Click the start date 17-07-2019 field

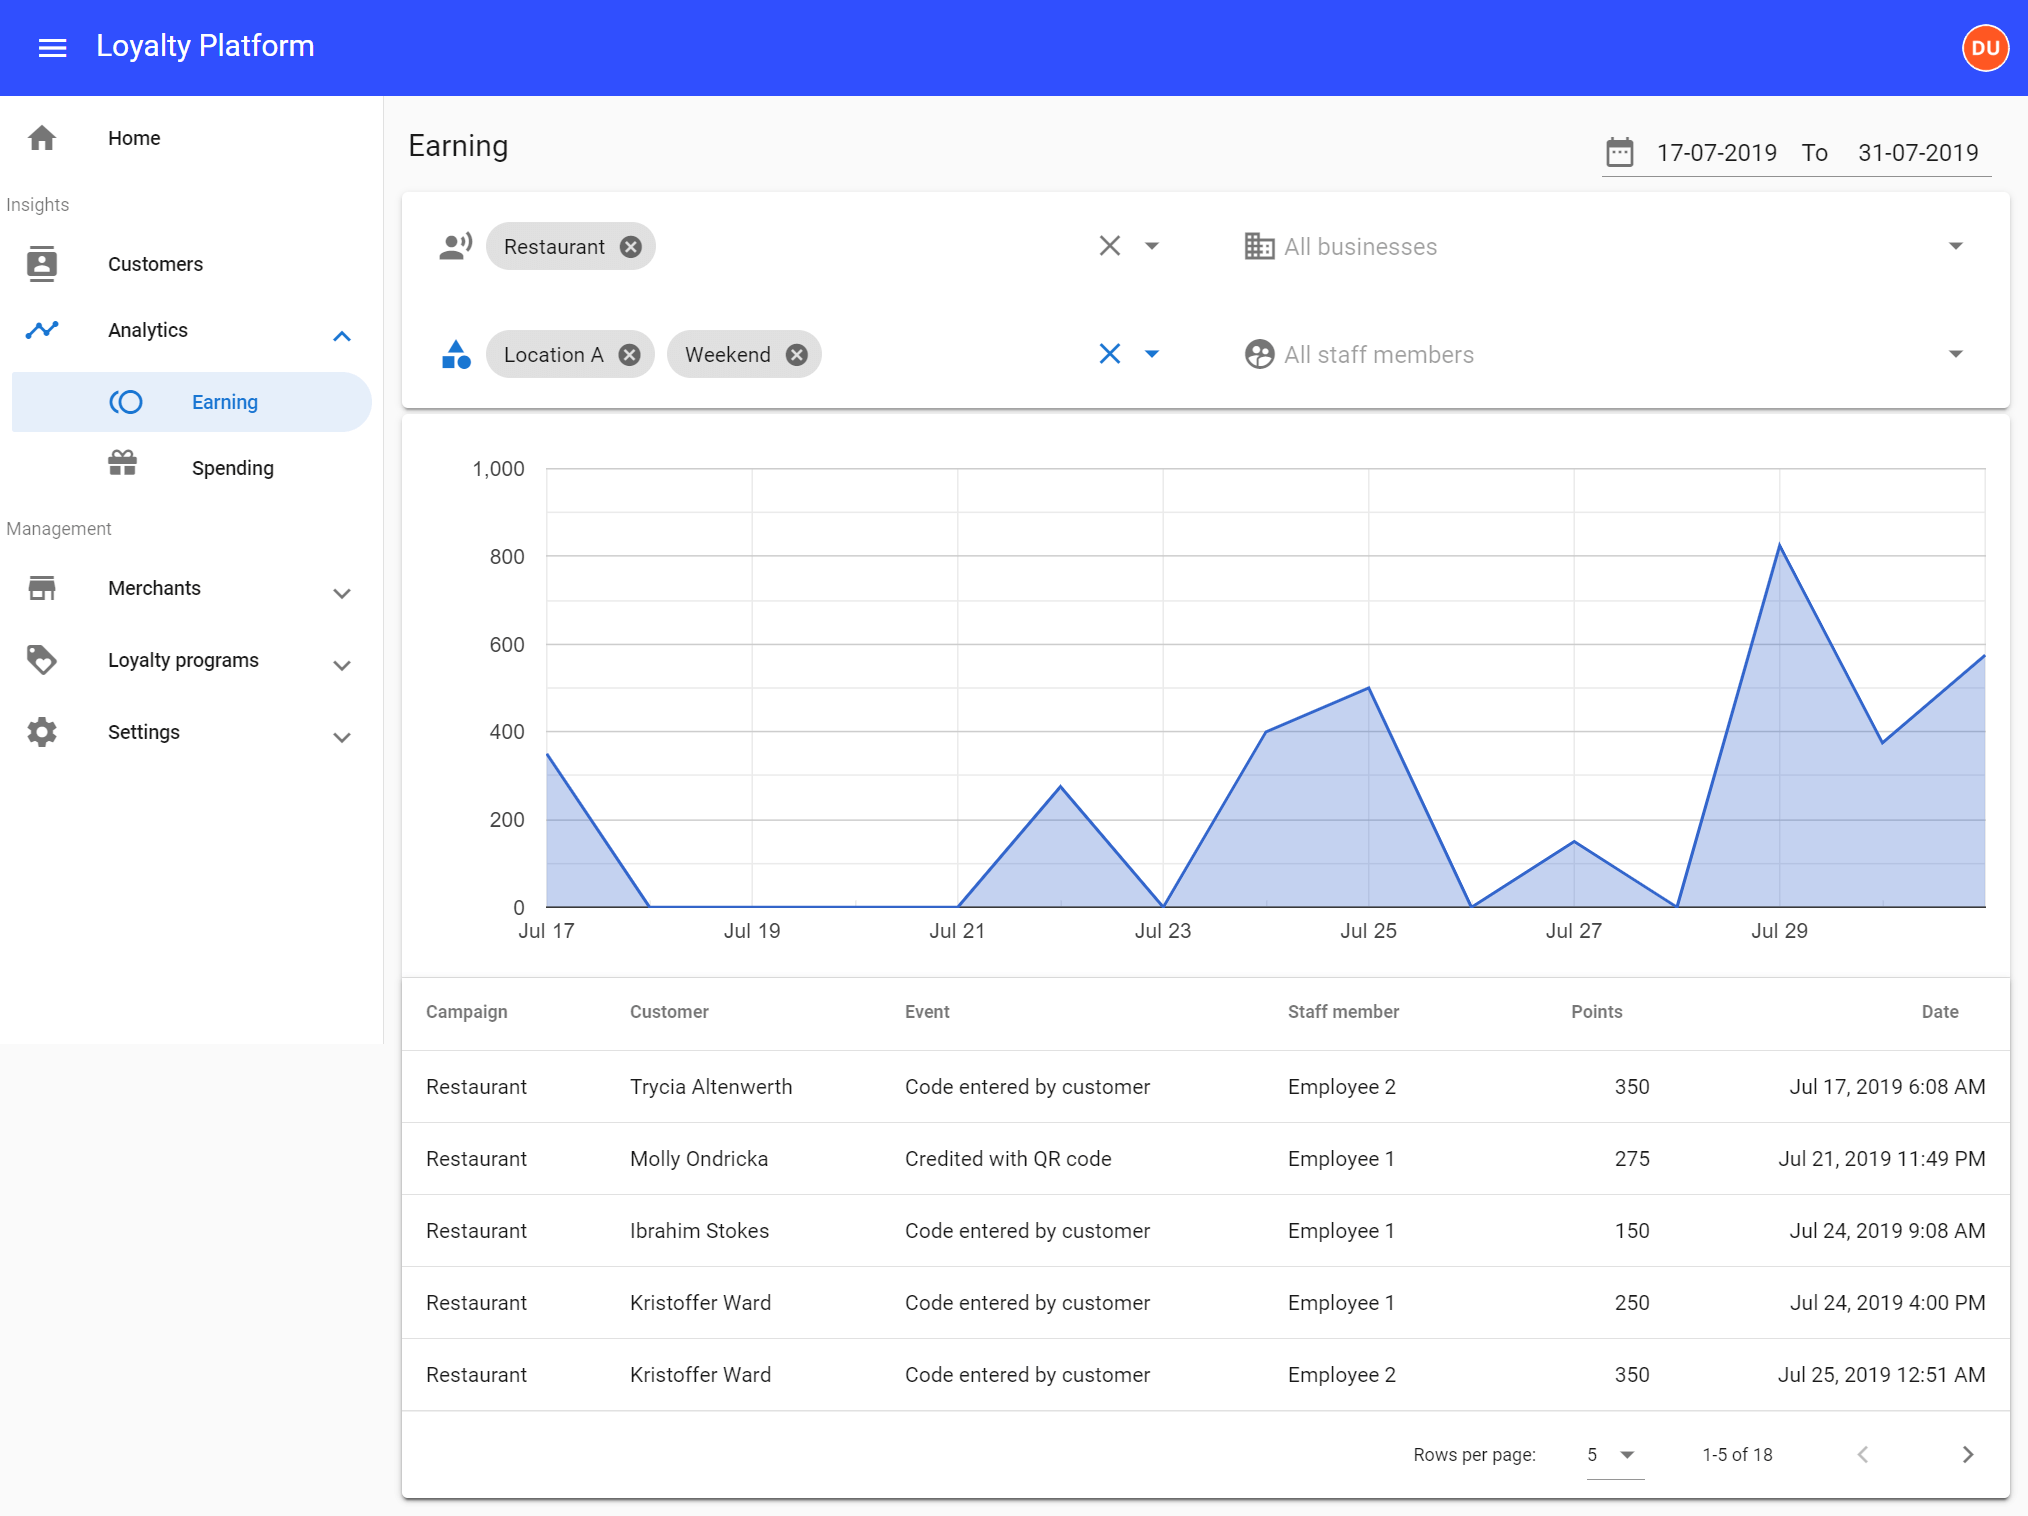(x=1716, y=153)
